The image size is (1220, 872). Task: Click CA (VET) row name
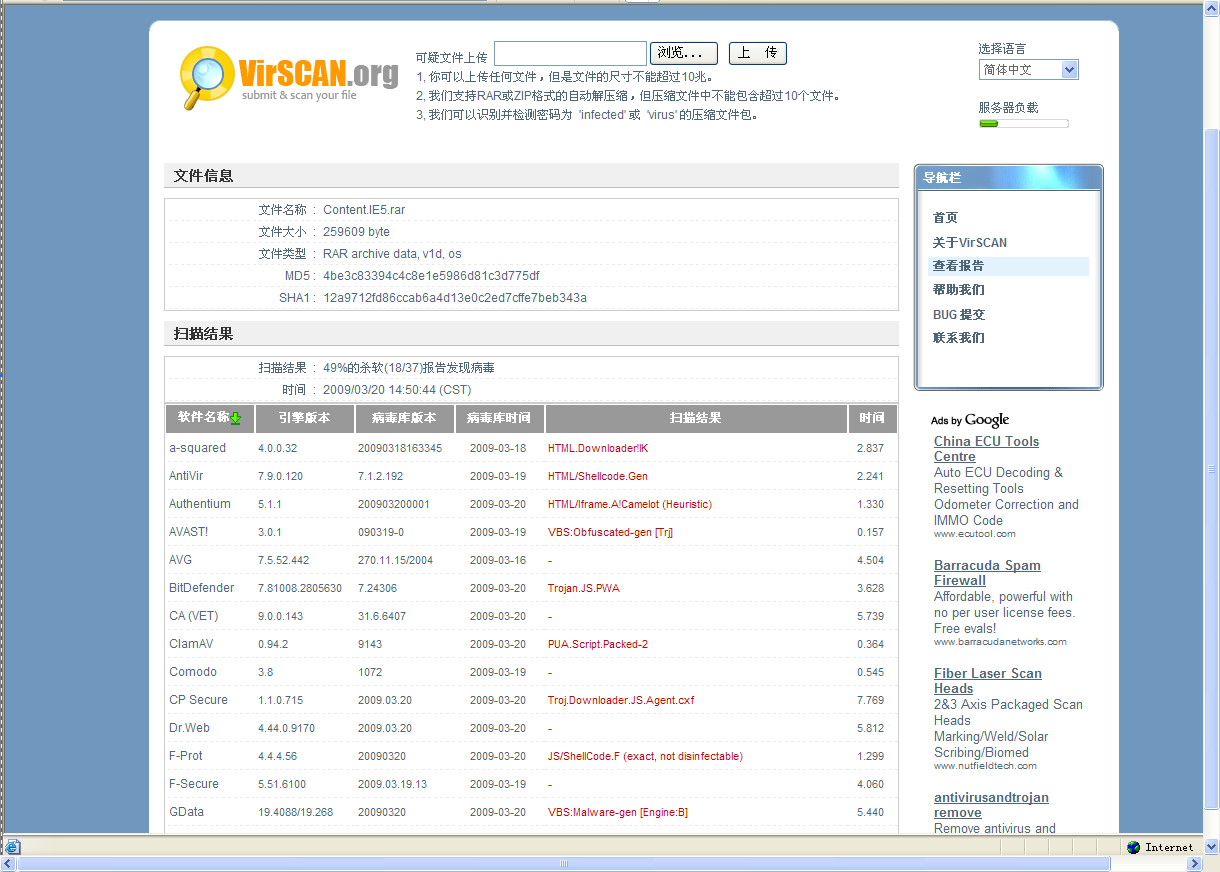(193, 616)
